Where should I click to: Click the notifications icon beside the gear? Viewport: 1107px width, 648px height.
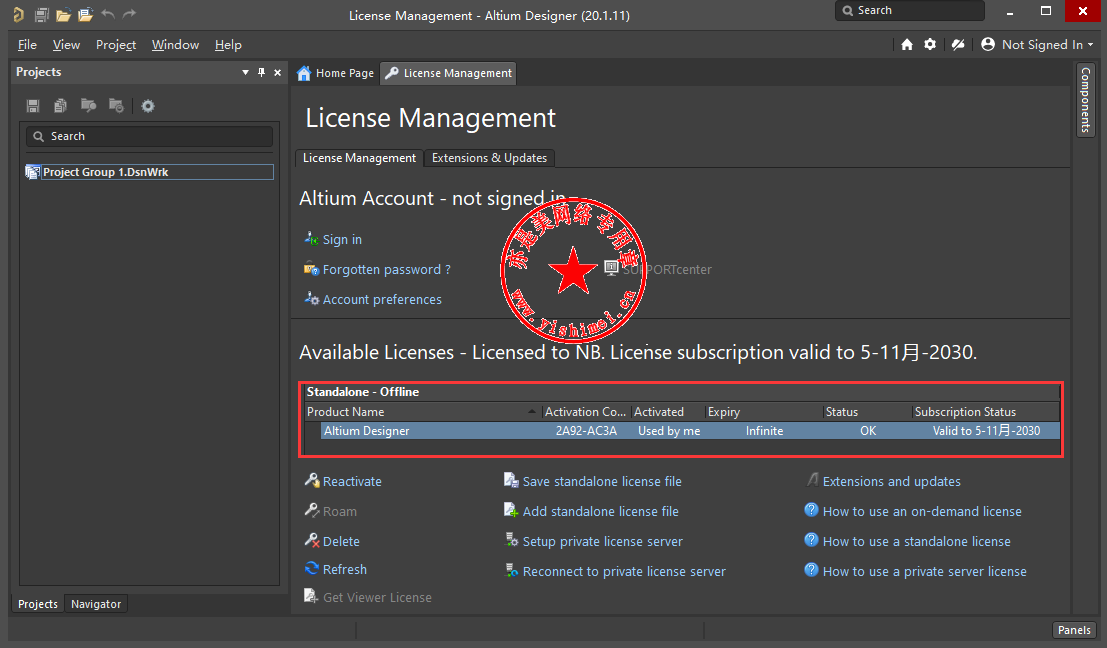click(958, 44)
